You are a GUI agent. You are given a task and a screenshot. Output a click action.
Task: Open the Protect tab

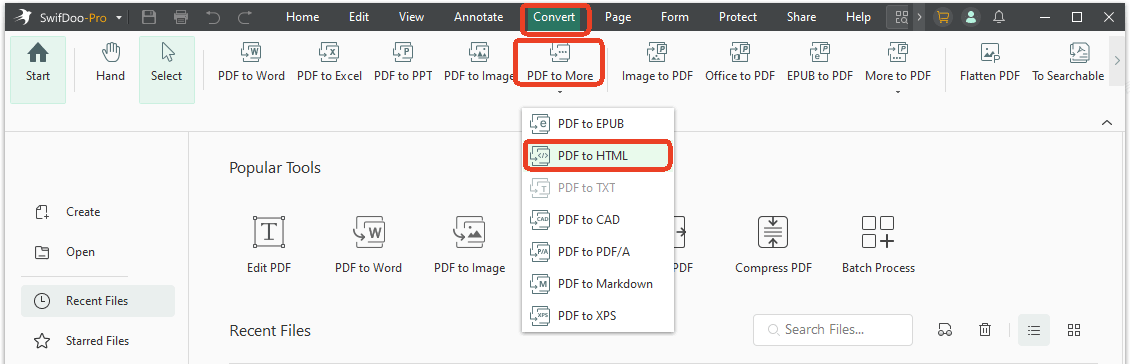point(738,17)
